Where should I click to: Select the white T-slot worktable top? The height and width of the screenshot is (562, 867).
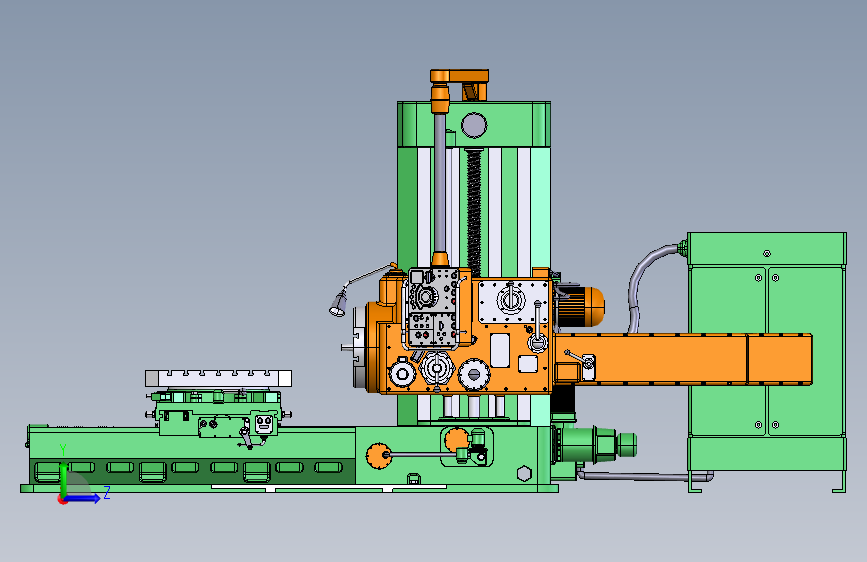(218, 378)
